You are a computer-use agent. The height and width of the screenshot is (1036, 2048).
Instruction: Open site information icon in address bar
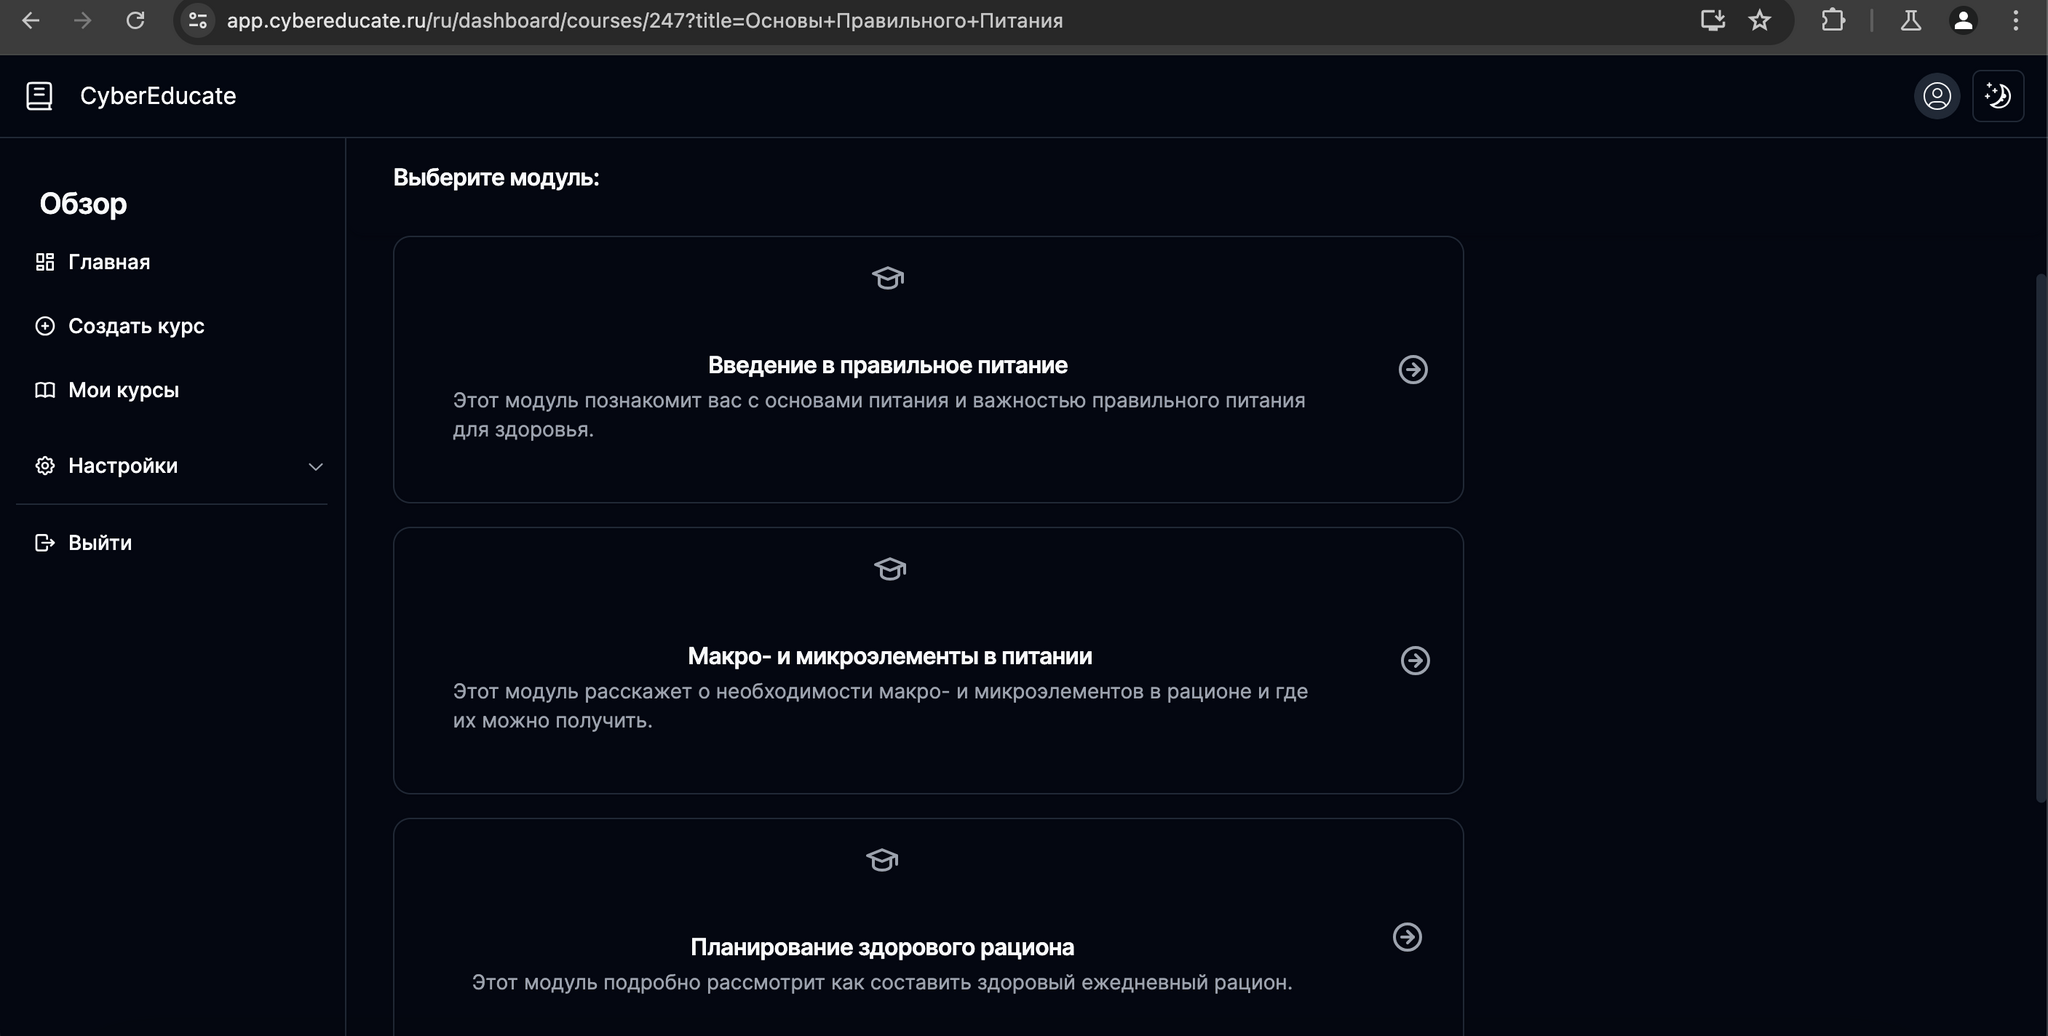coord(198,20)
